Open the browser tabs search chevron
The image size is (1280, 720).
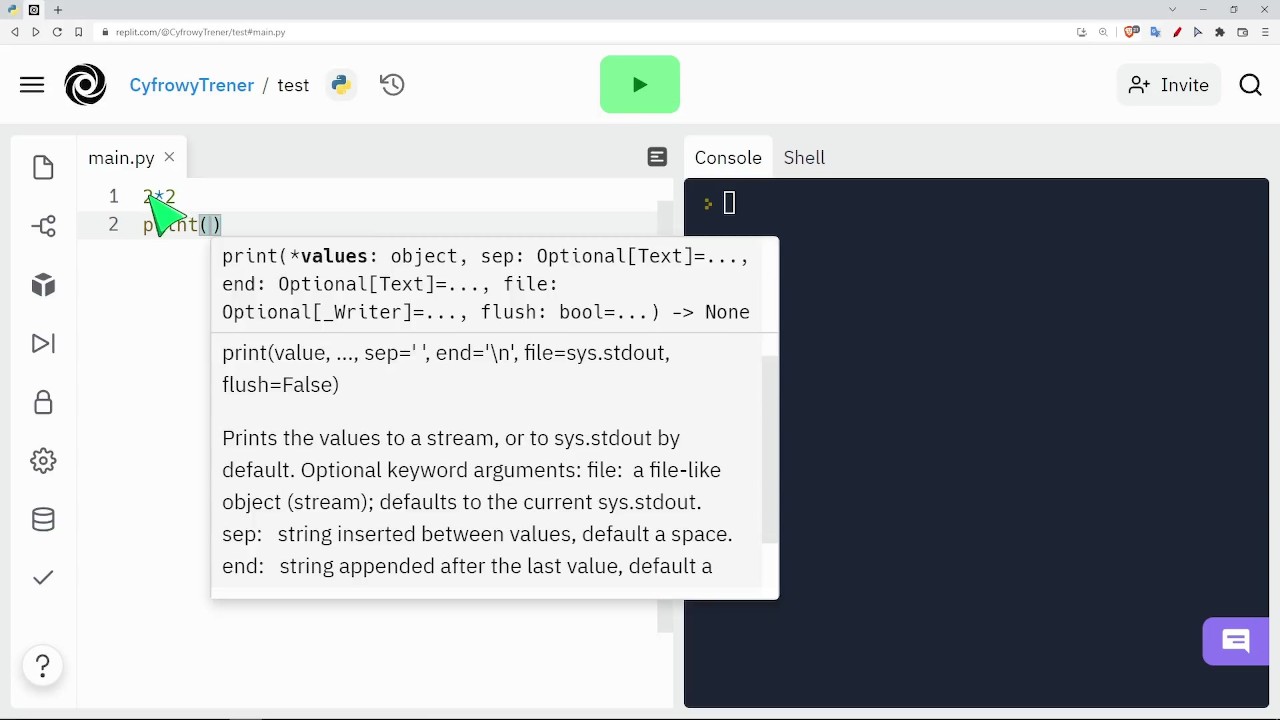pyautogui.click(x=1172, y=9)
